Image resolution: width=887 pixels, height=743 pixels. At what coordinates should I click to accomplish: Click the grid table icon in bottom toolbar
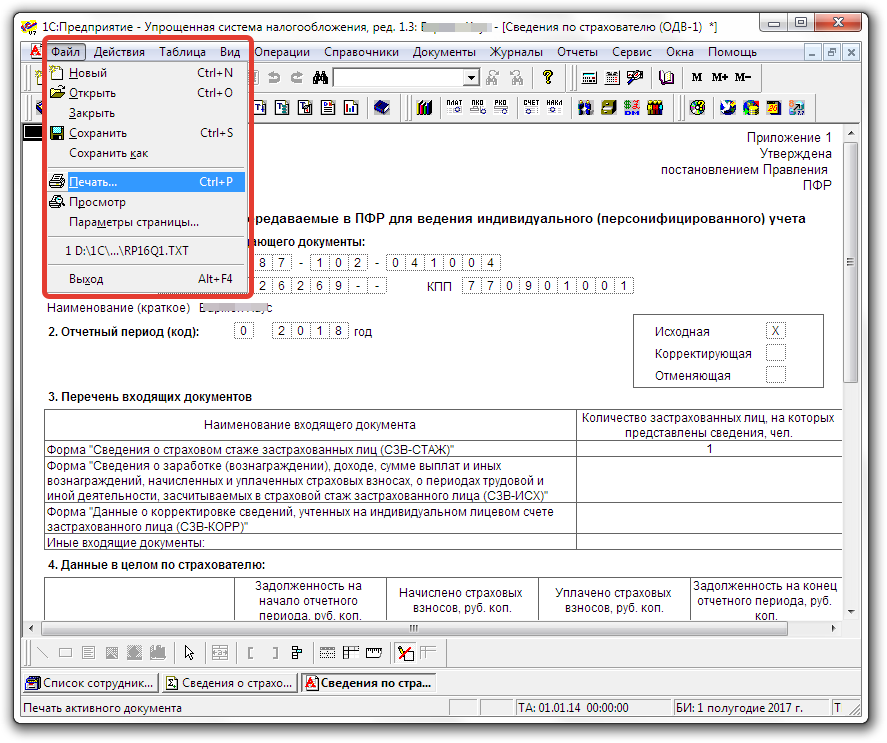point(351,653)
